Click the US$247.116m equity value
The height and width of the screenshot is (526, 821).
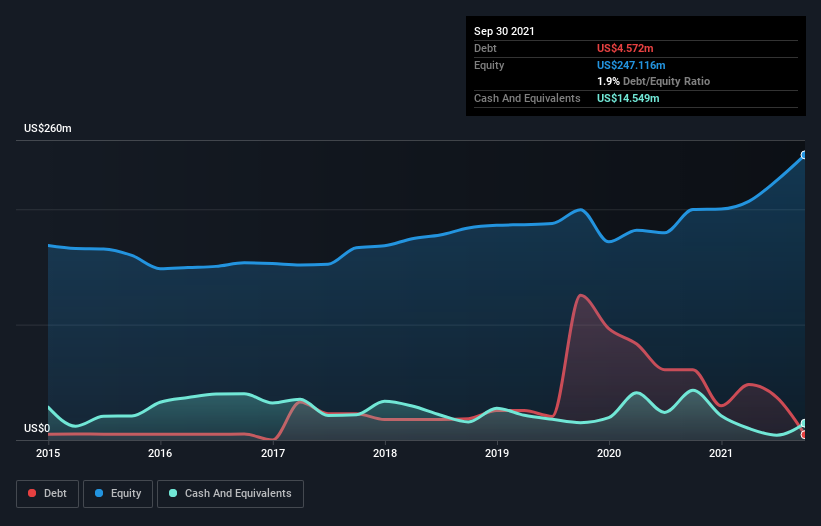tap(631, 65)
